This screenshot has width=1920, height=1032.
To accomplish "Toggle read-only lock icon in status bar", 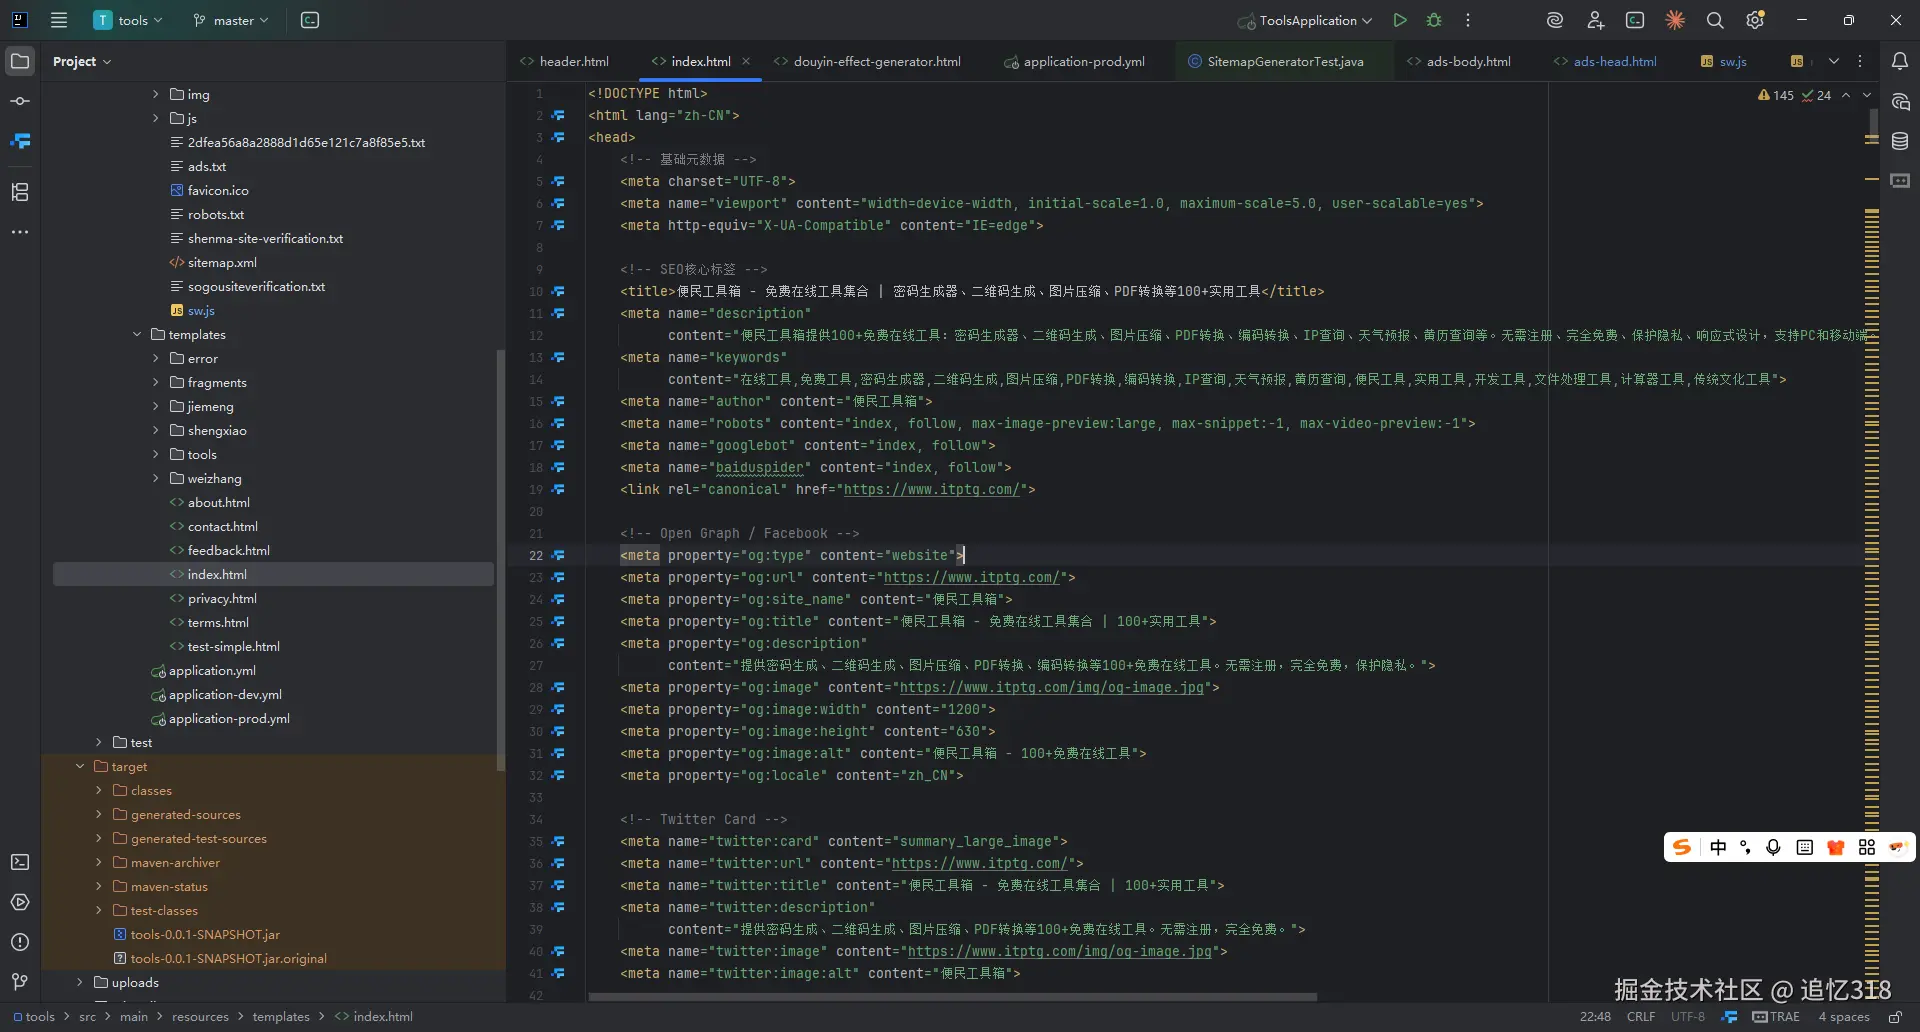I will point(1894,1017).
